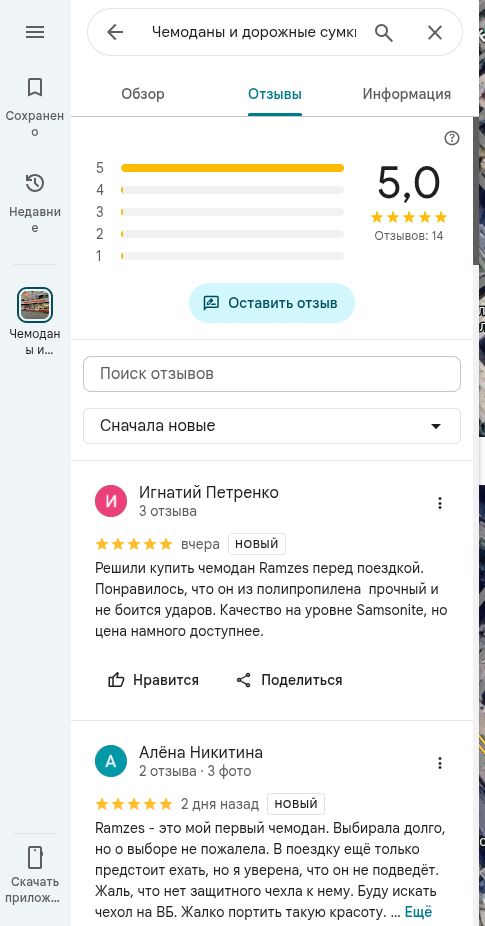Click Download app phone icon
485x926 pixels.
click(35, 857)
